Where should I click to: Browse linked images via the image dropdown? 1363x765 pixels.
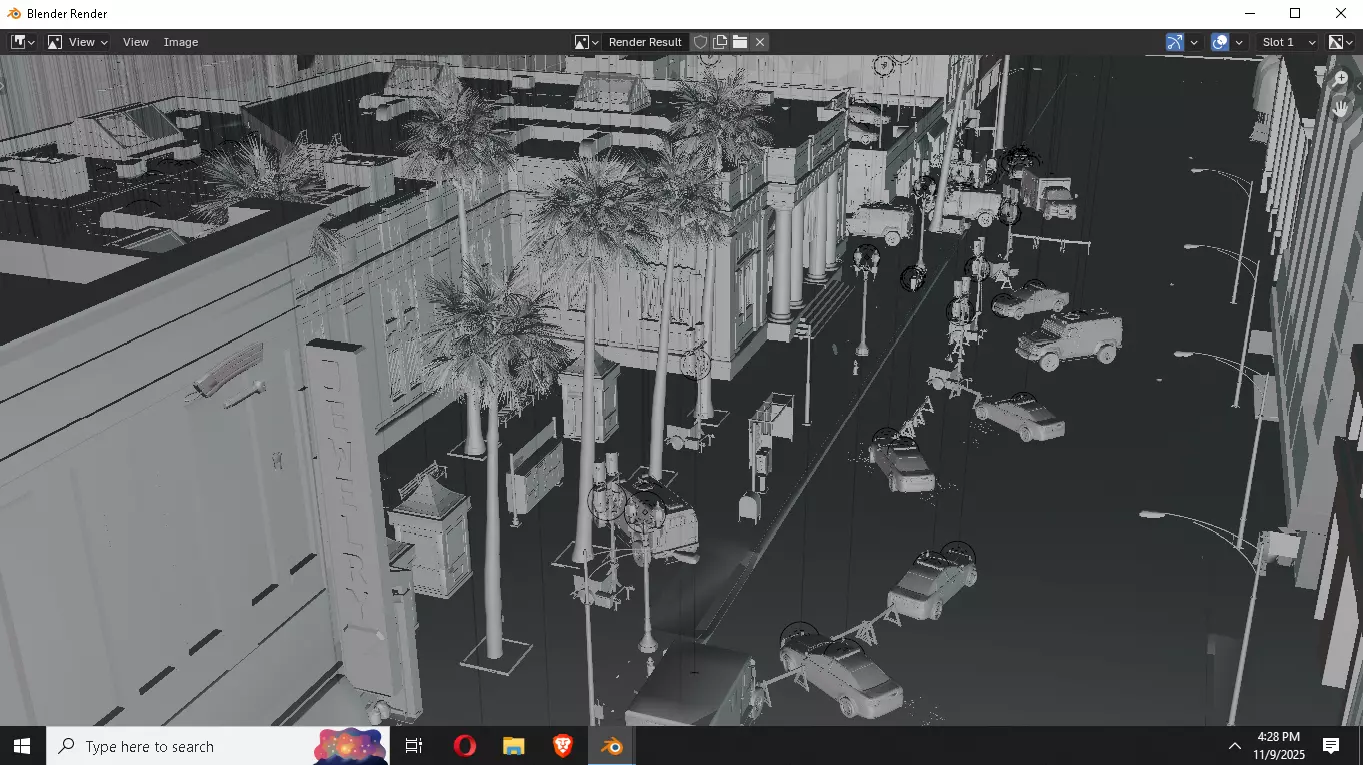click(586, 42)
